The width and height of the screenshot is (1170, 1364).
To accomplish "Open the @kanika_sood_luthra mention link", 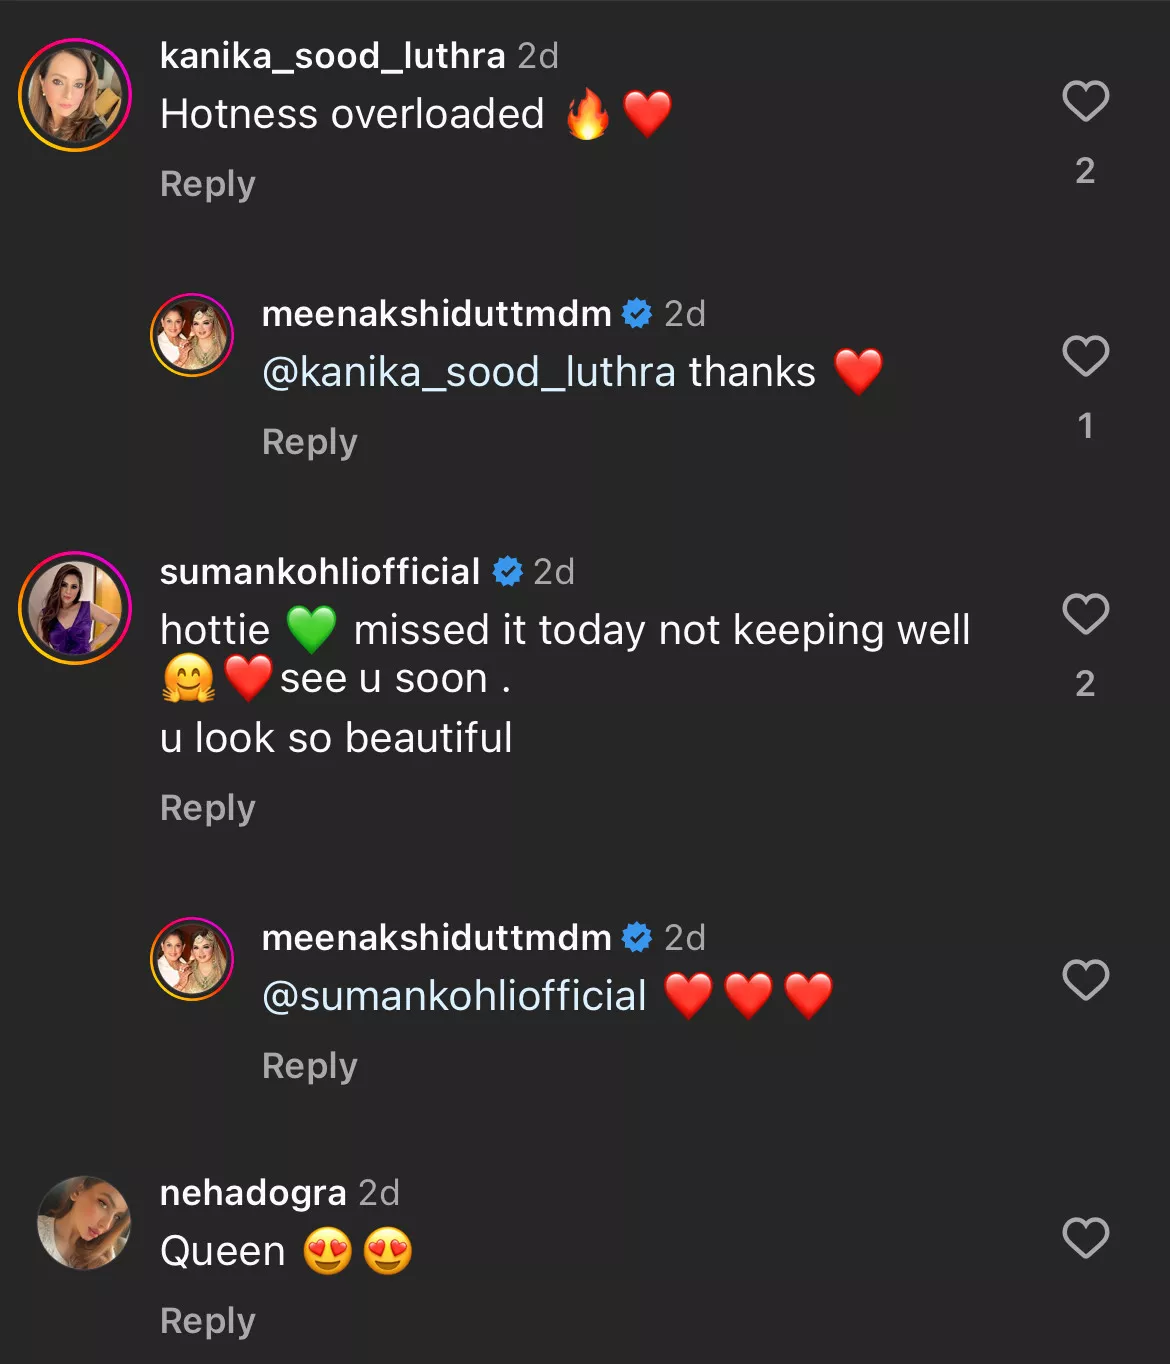I will point(469,372).
